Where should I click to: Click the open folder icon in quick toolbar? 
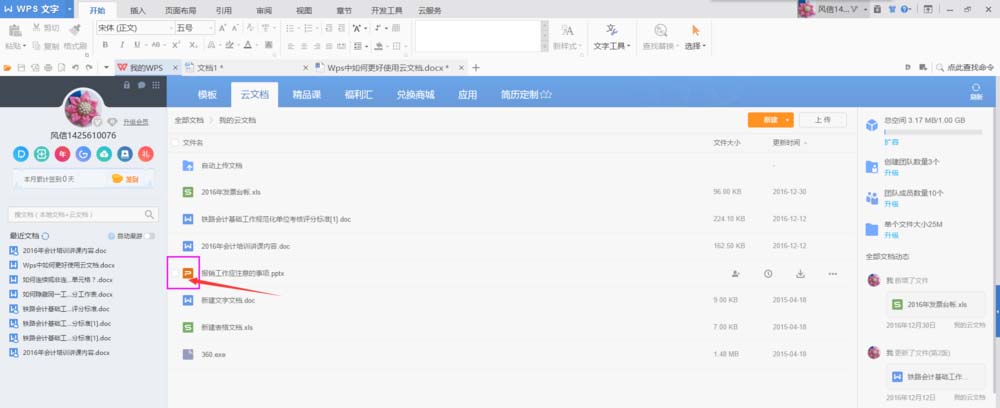[x=8, y=68]
